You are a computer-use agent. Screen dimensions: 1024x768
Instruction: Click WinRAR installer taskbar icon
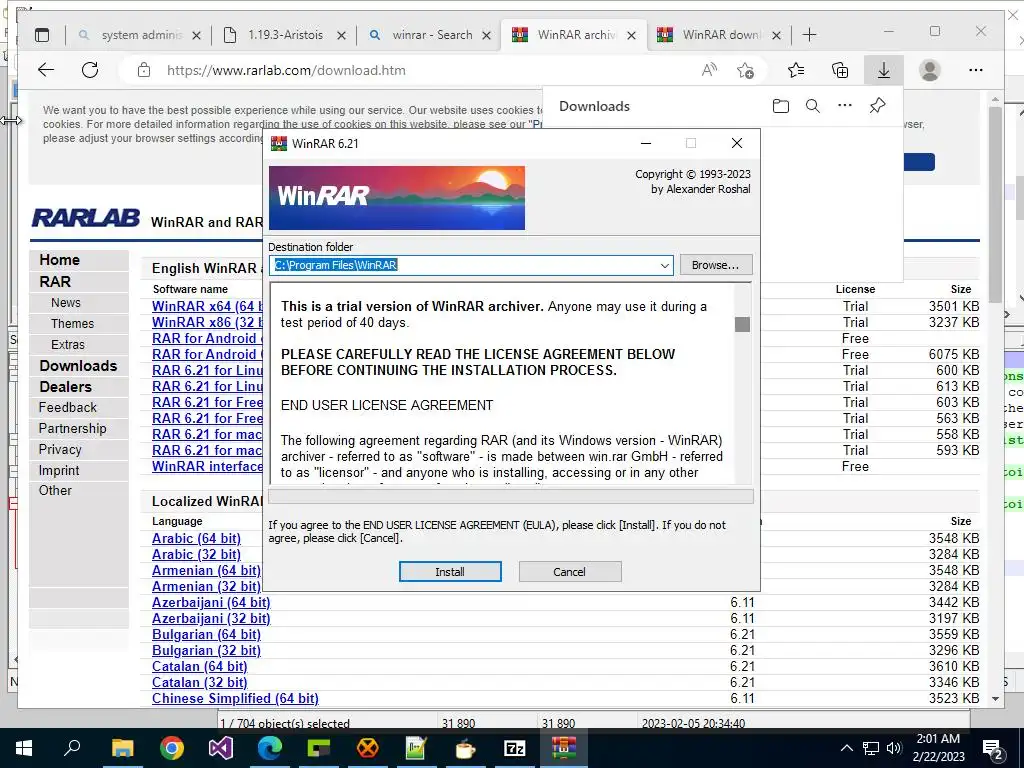point(564,748)
